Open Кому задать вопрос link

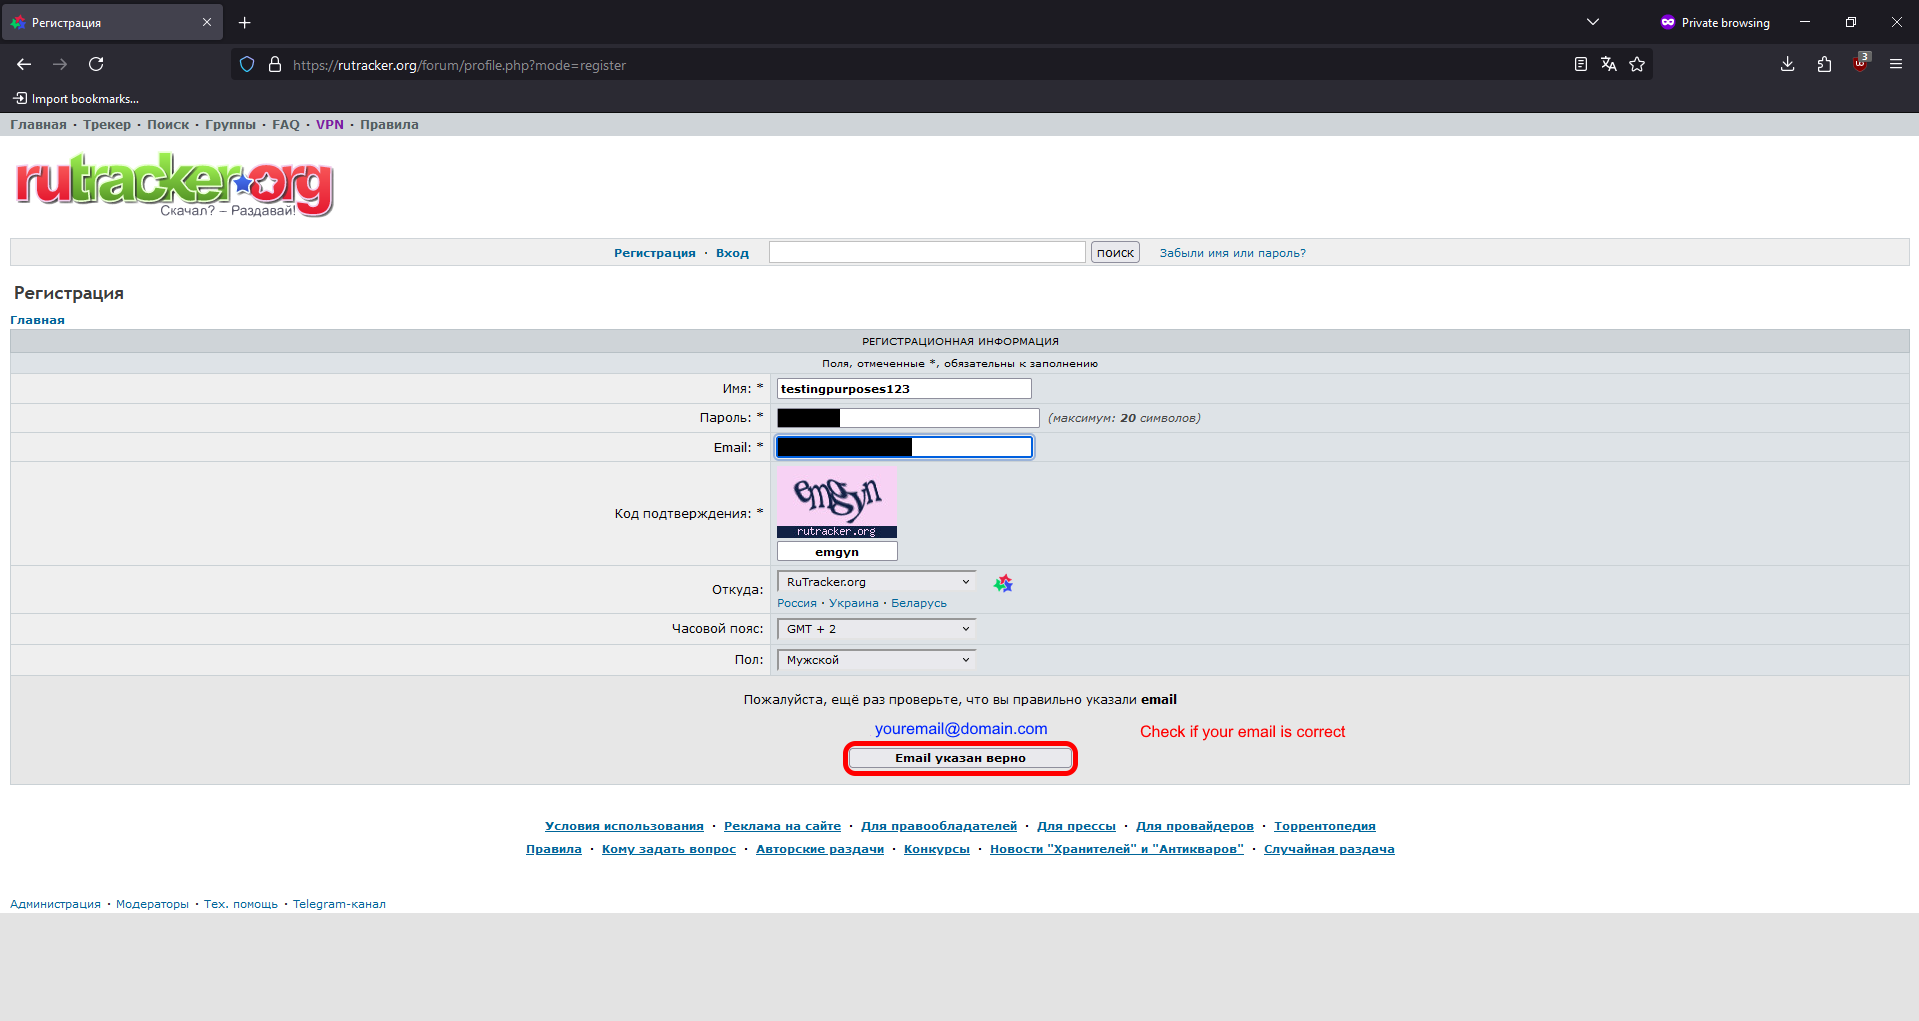point(669,849)
